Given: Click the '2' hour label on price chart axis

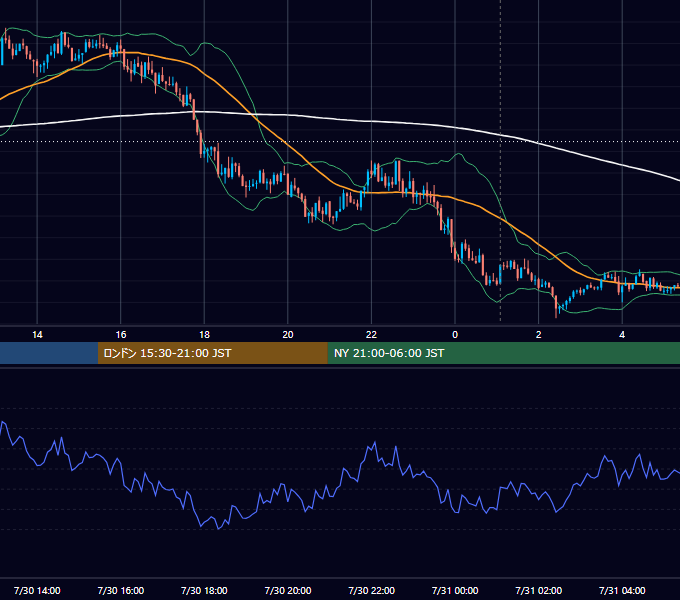Looking at the screenshot, I should click(539, 335).
